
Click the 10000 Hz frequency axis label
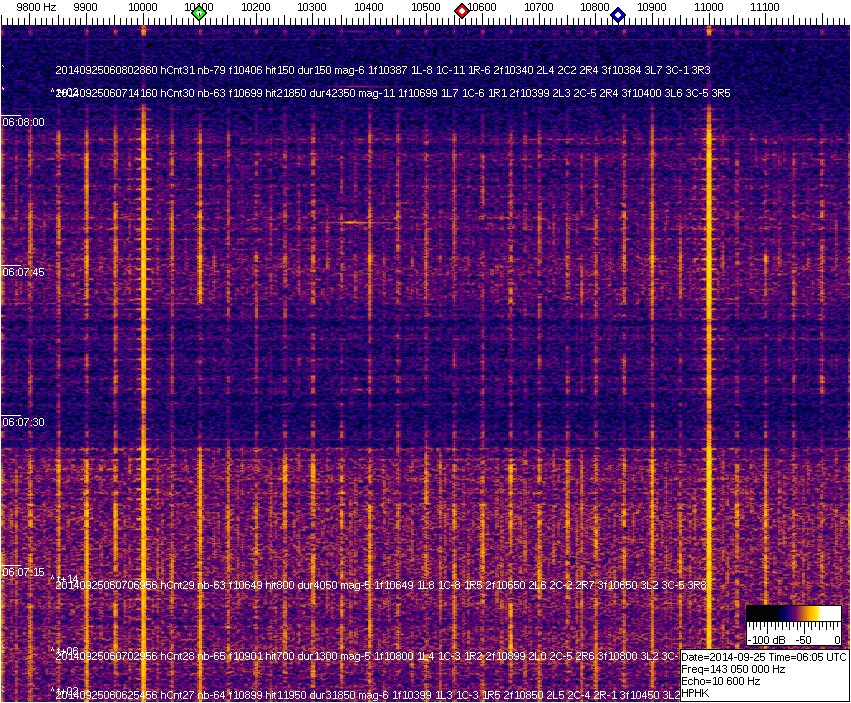tap(143, 7)
